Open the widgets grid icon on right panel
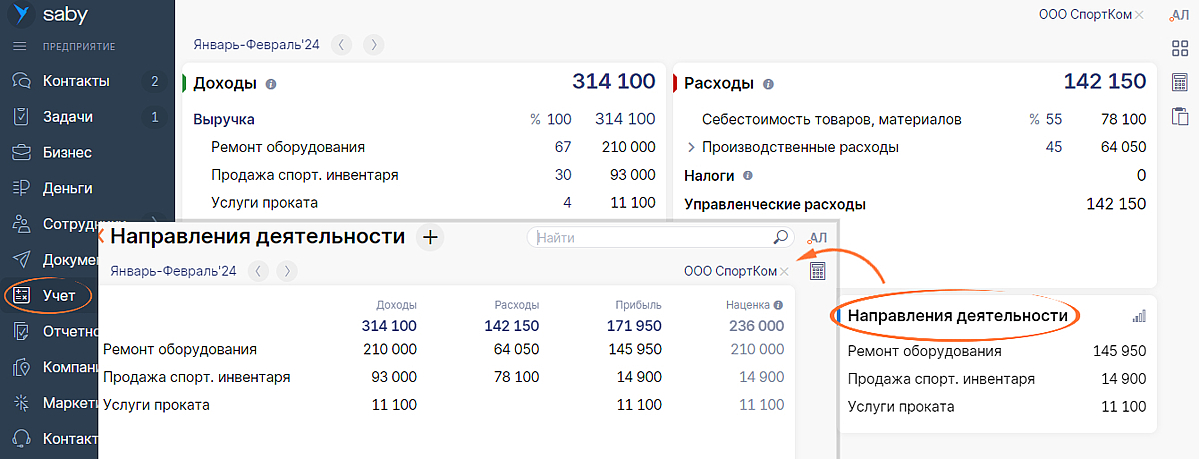Image resolution: width=1199 pixels, height=459 pixels. pos(1179,49)
